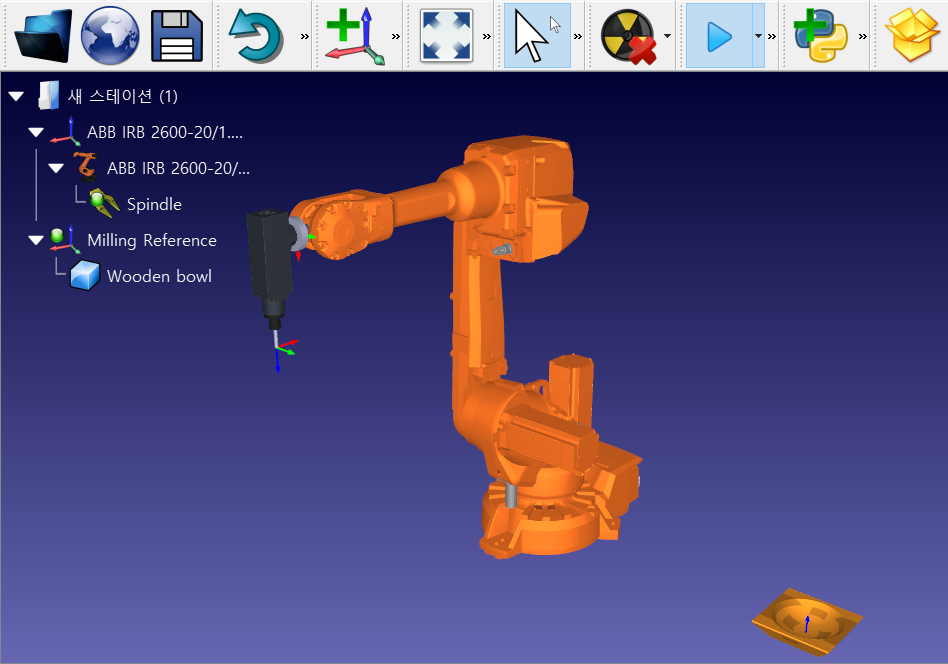
Task: Expand hidden toolbar items after play button
Action: [771, 36]
